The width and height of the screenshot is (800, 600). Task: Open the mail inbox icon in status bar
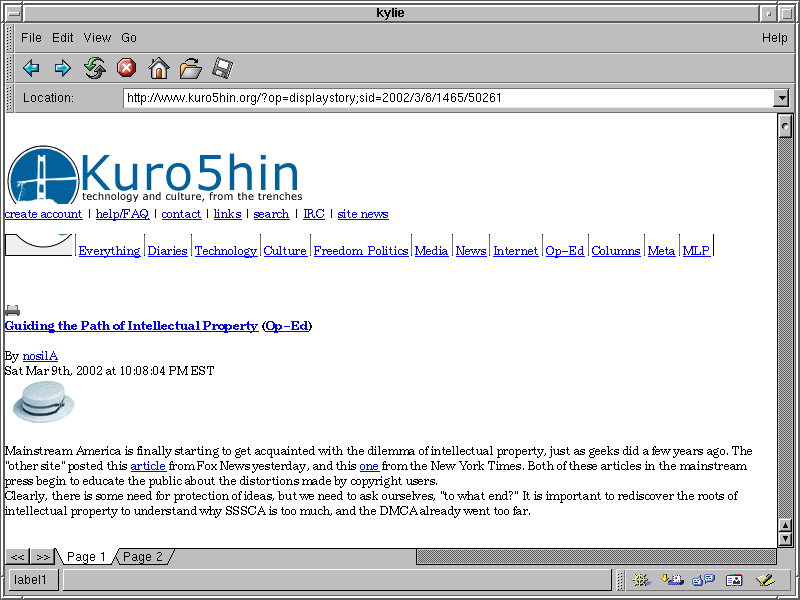(x=672, y=580)
